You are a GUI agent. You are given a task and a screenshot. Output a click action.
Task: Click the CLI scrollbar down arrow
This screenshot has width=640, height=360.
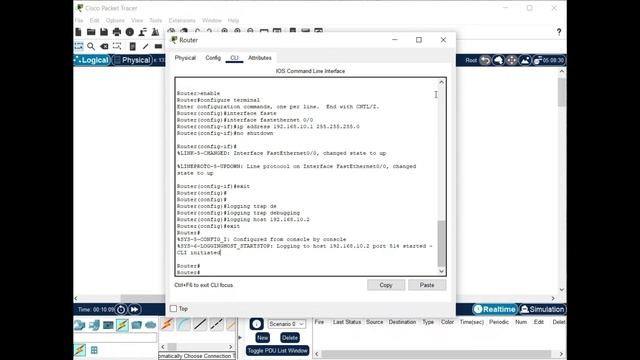pos(441,271)
